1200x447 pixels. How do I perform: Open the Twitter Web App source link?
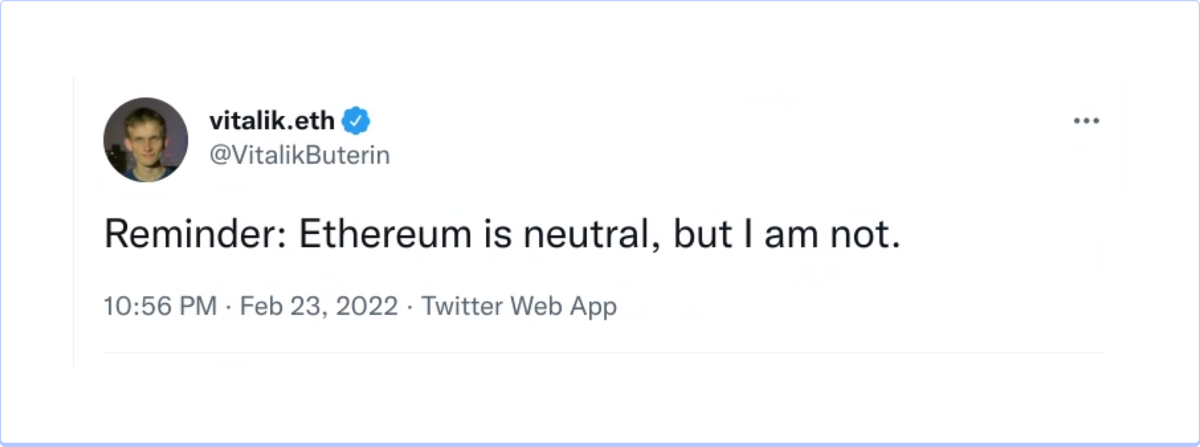tap(519, 306)
